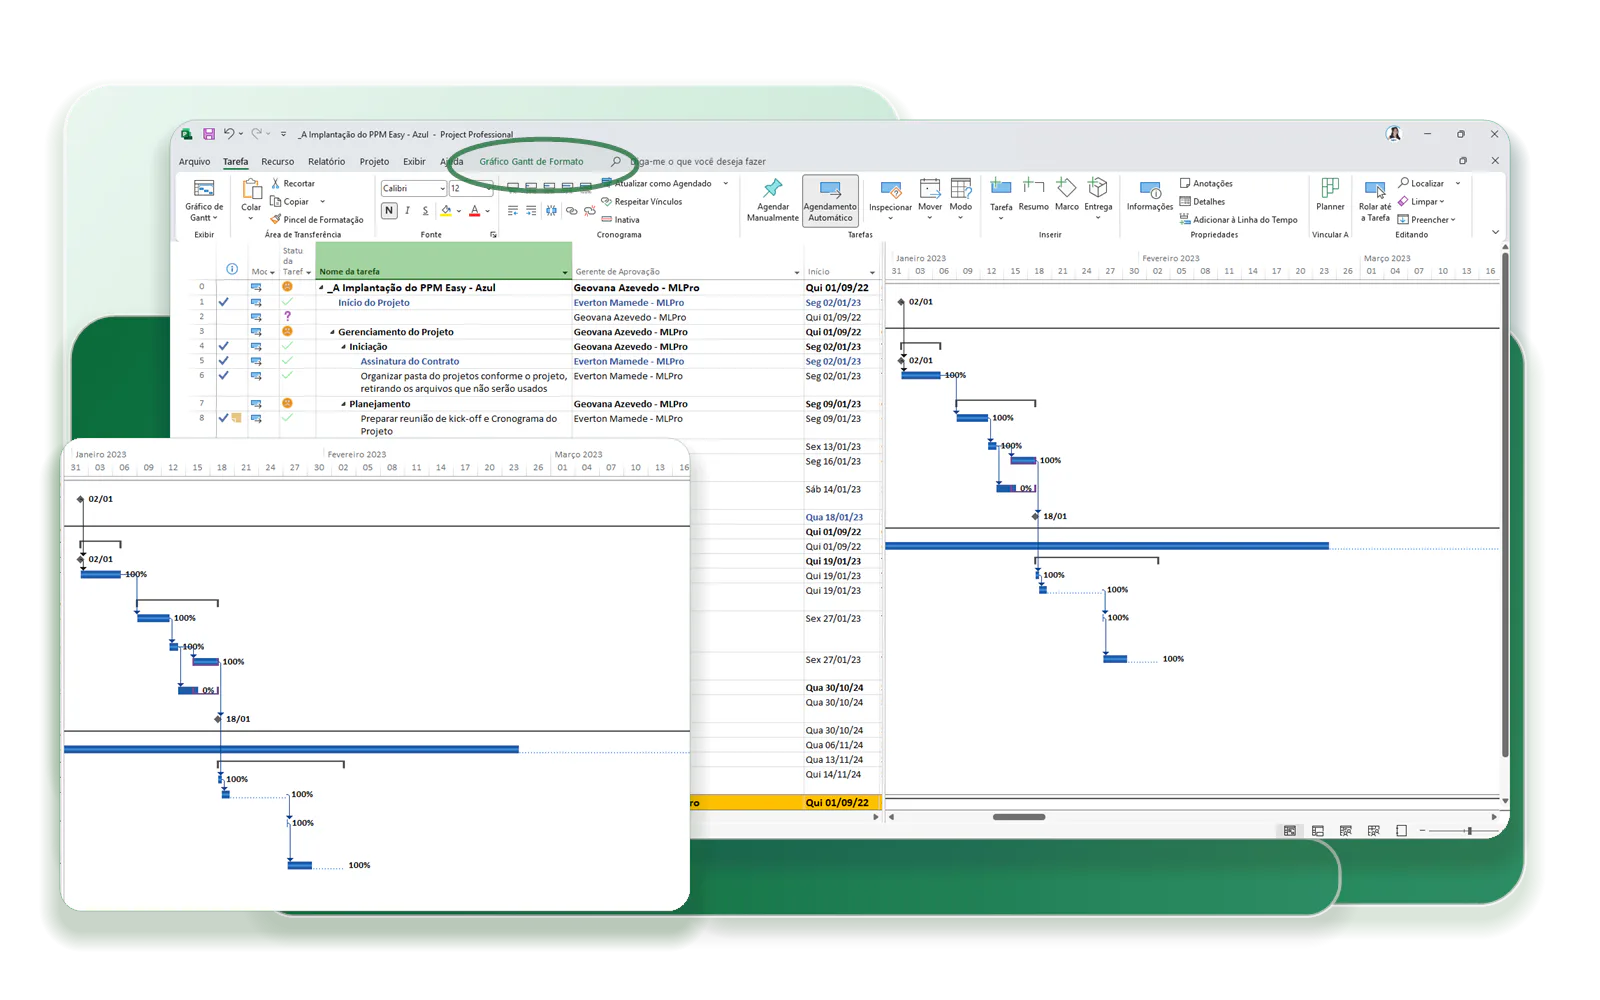Open Início do Projeto task link

point(373,303)
